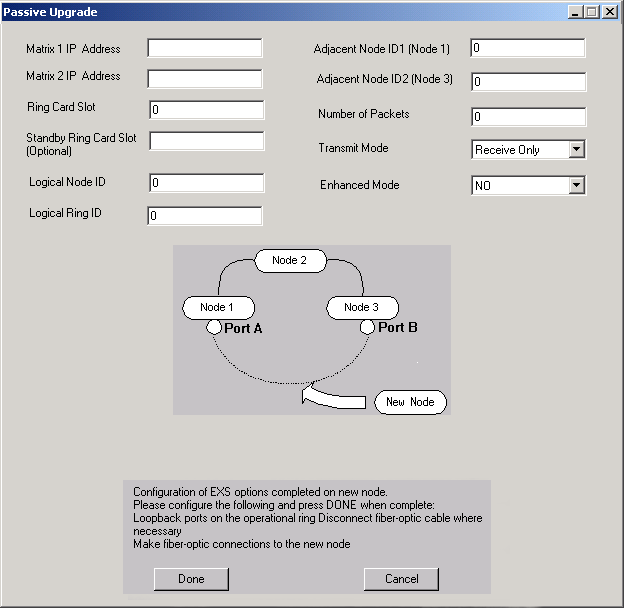Focus the Ring Card Slot input
The image size is (624, 608).
point(206,109)
